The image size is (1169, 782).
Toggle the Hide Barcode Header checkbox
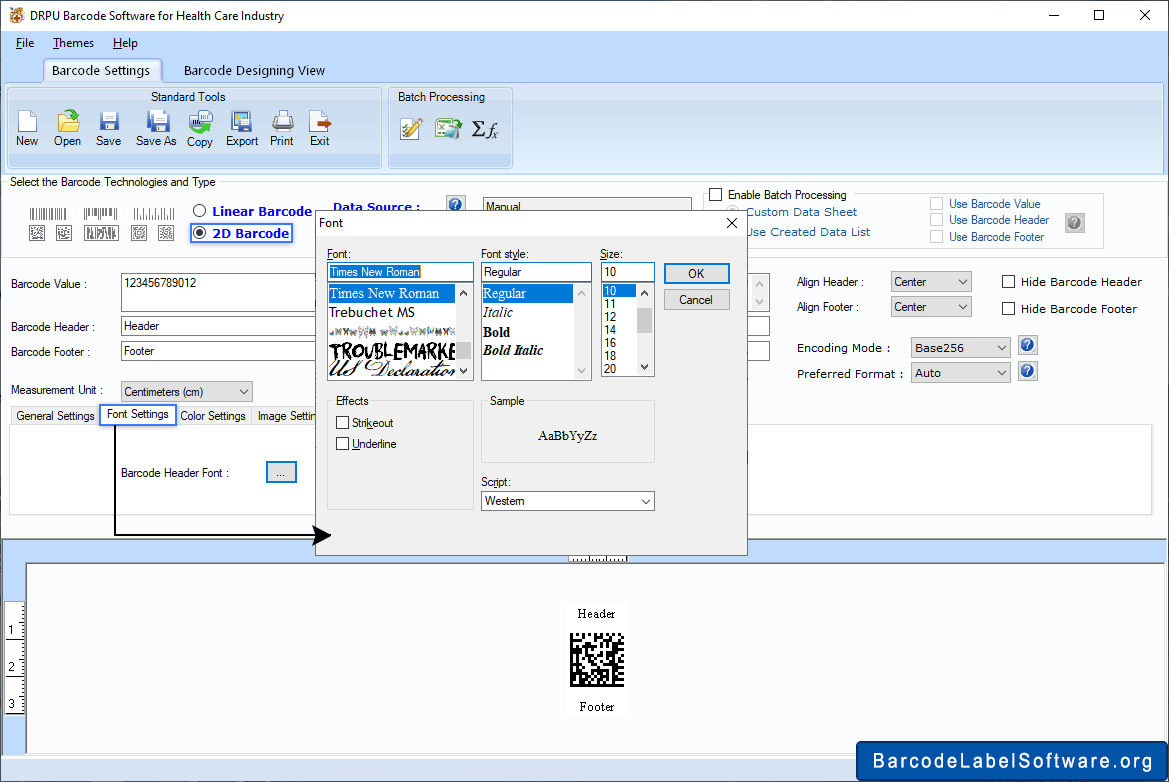pos(1008,282)
